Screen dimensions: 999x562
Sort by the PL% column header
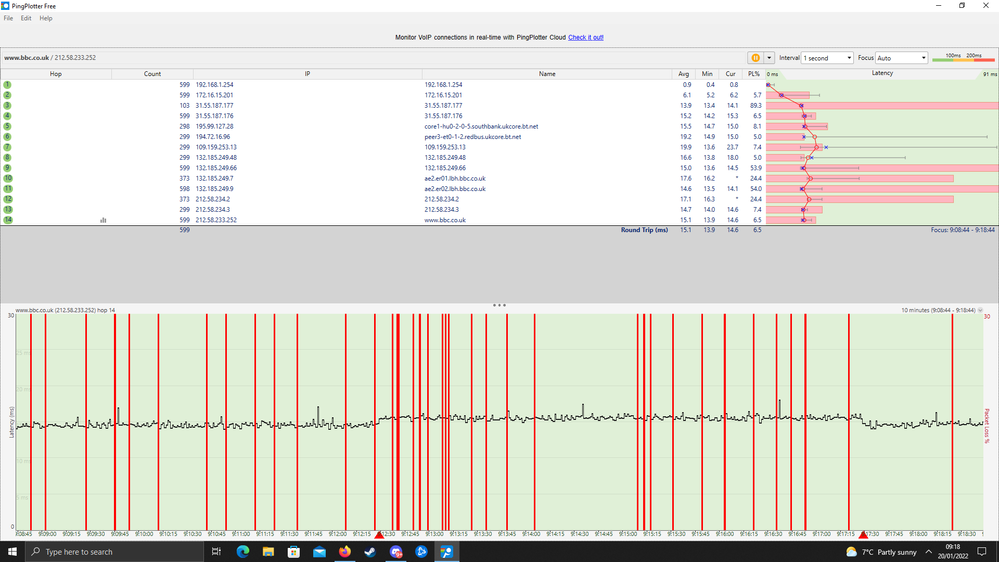coord(753,74)
